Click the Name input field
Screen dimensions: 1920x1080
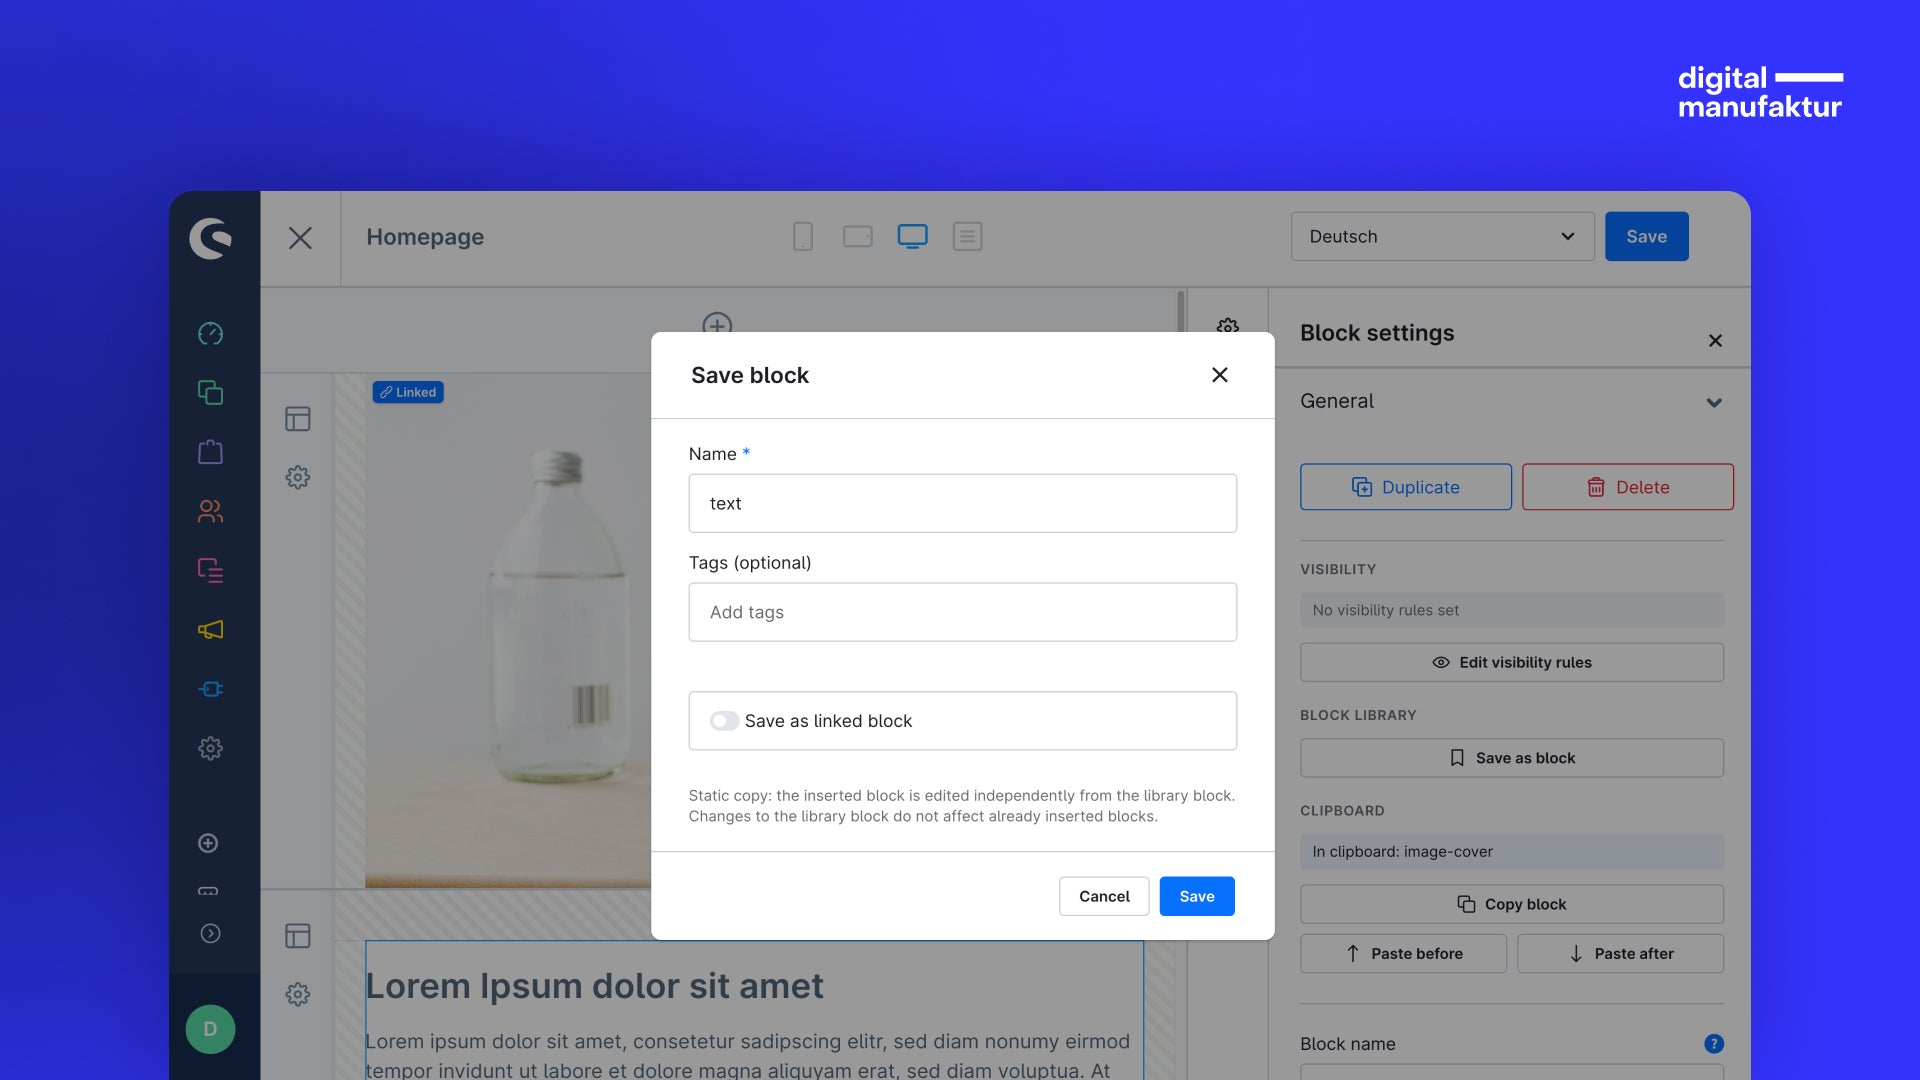(x=962, y=503)
